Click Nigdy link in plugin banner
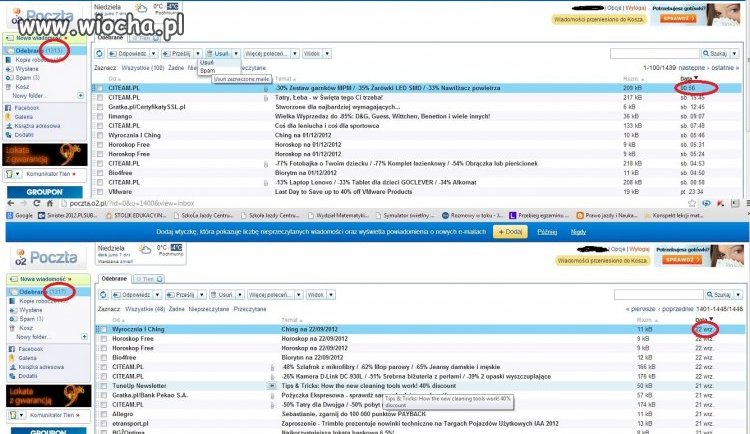The image size is (750, 434). [578, 232]
